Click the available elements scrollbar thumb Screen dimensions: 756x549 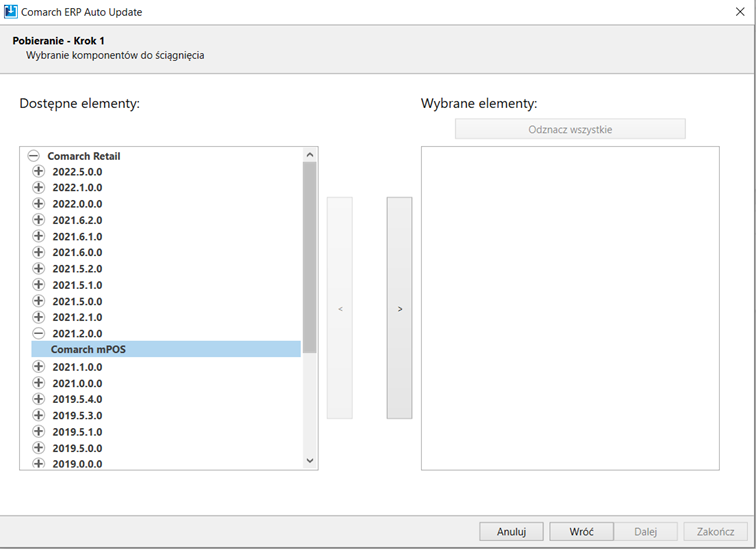coord(310,257)
